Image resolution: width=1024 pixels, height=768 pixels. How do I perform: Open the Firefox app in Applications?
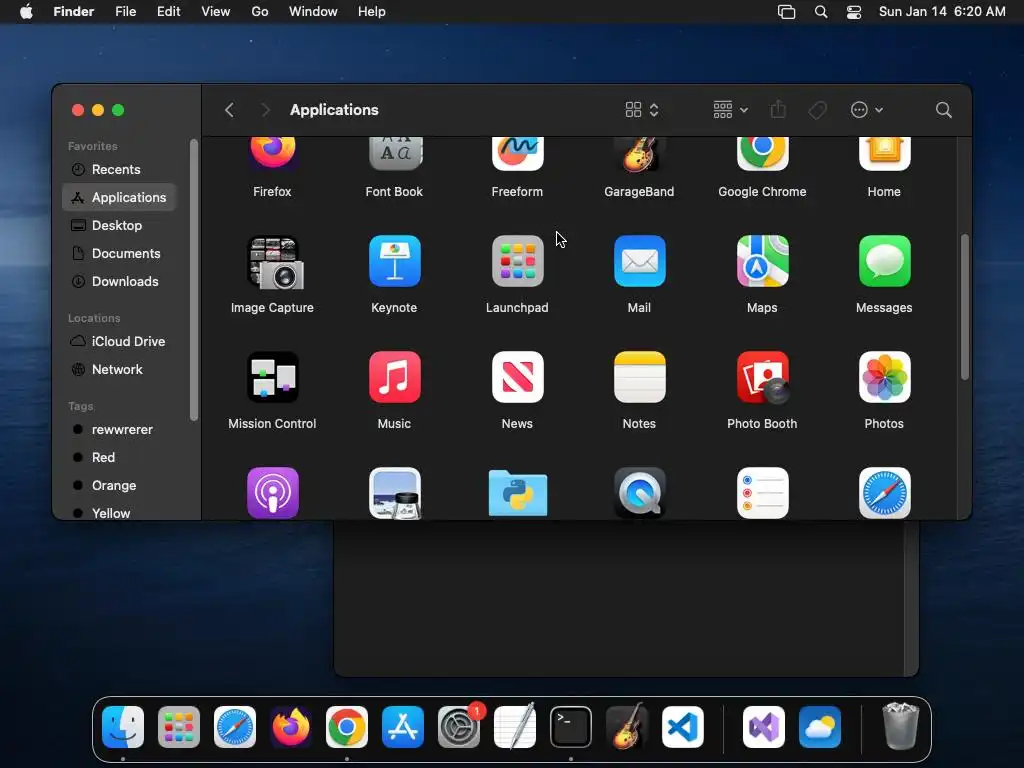pyautogui.click(x=272, y=154)
